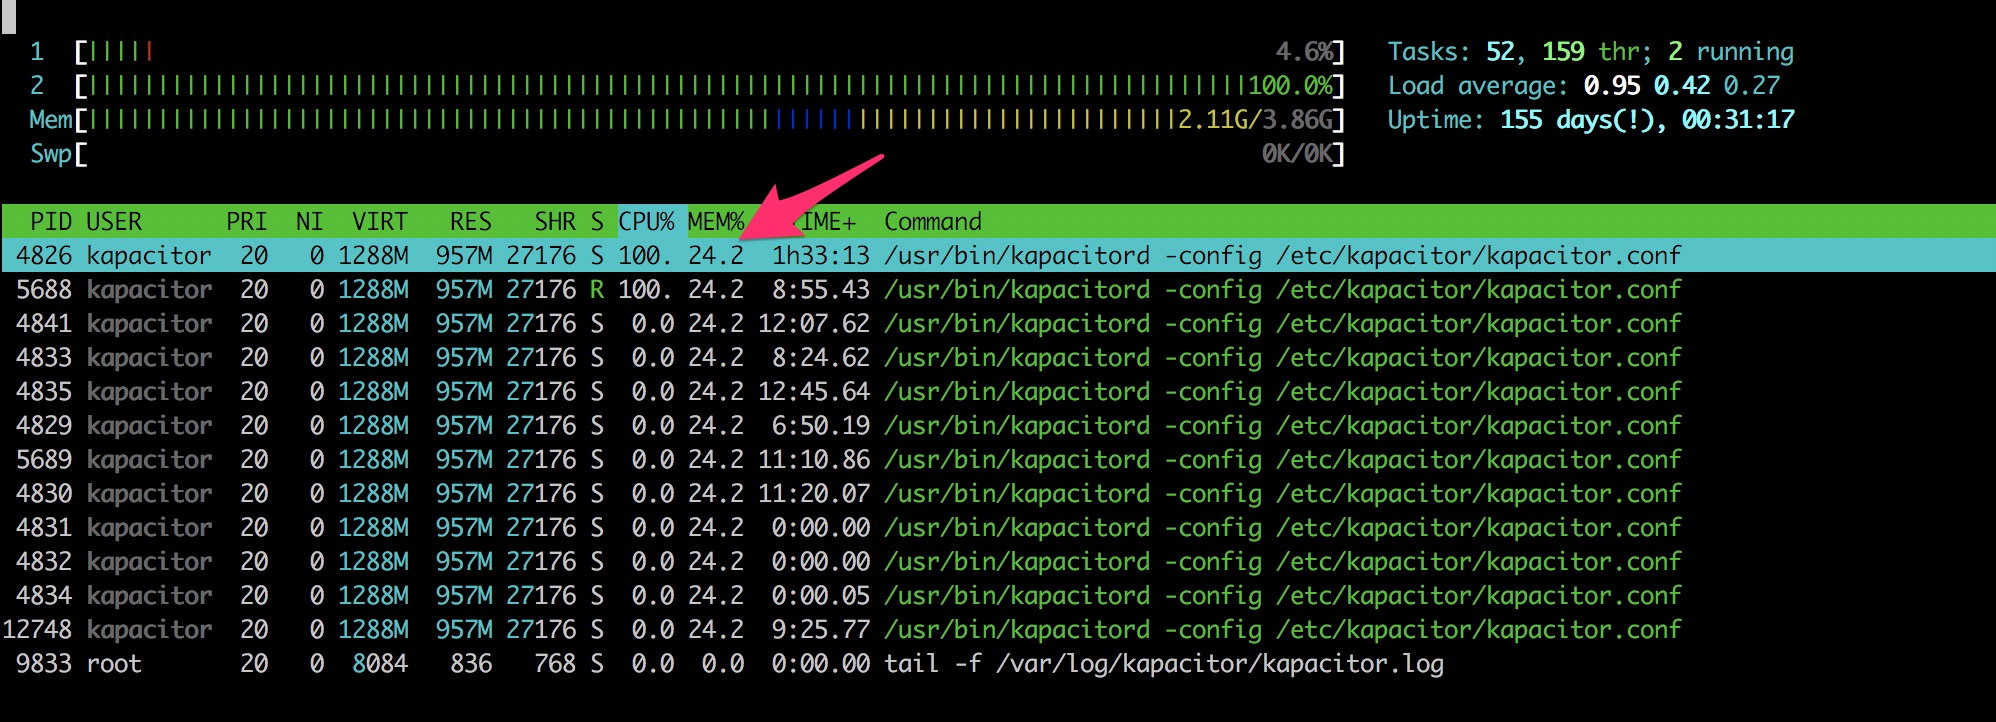This screenshot has height=722, width=1996.
Task: Click the SHR value 768
Action: pos(555,663)
